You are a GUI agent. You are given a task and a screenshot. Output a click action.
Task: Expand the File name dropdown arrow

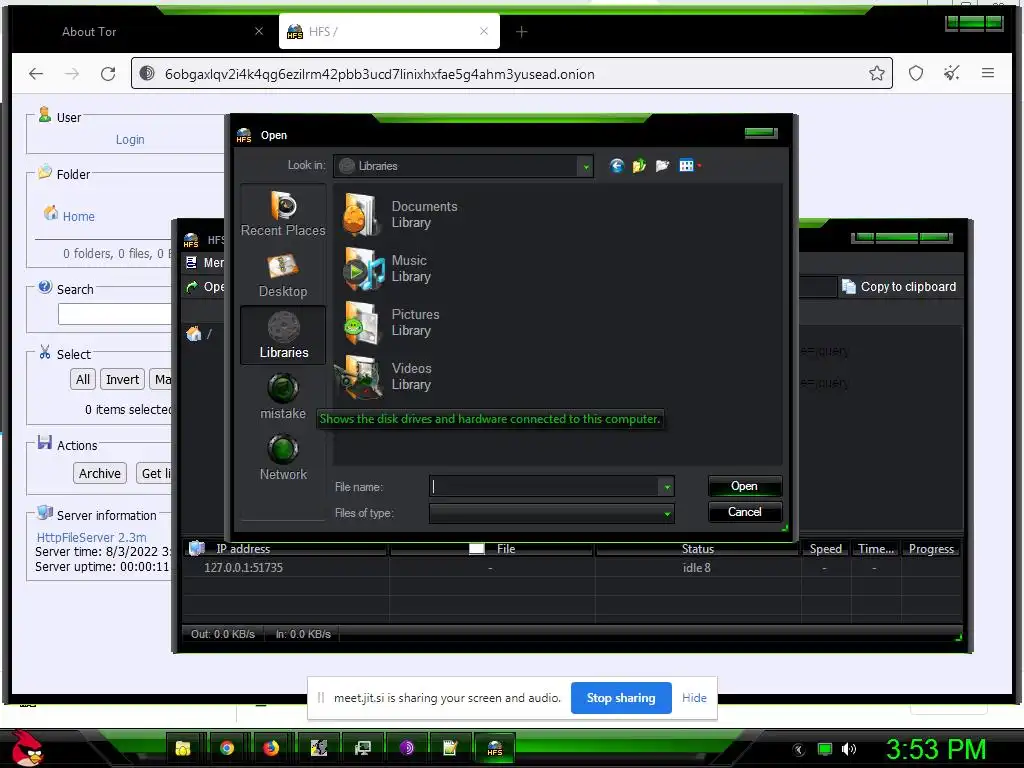click(x=667, y=487)
